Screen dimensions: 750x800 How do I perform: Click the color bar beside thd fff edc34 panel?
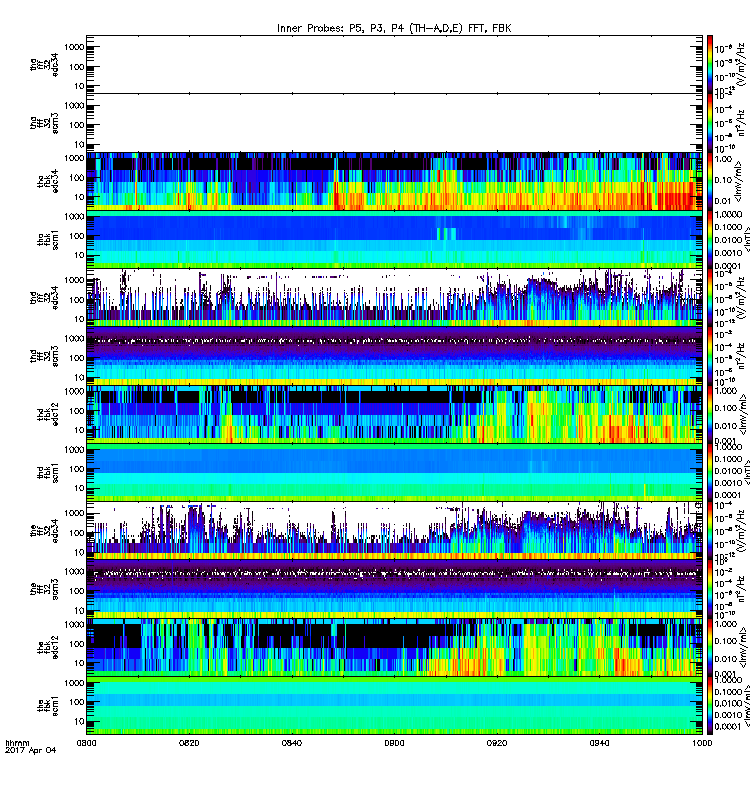(x=710, y=298)
